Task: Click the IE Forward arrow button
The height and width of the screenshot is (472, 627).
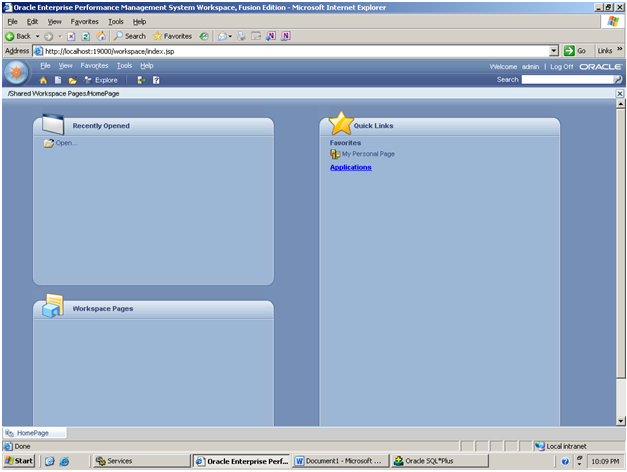Action: click(x=48, y=36)
